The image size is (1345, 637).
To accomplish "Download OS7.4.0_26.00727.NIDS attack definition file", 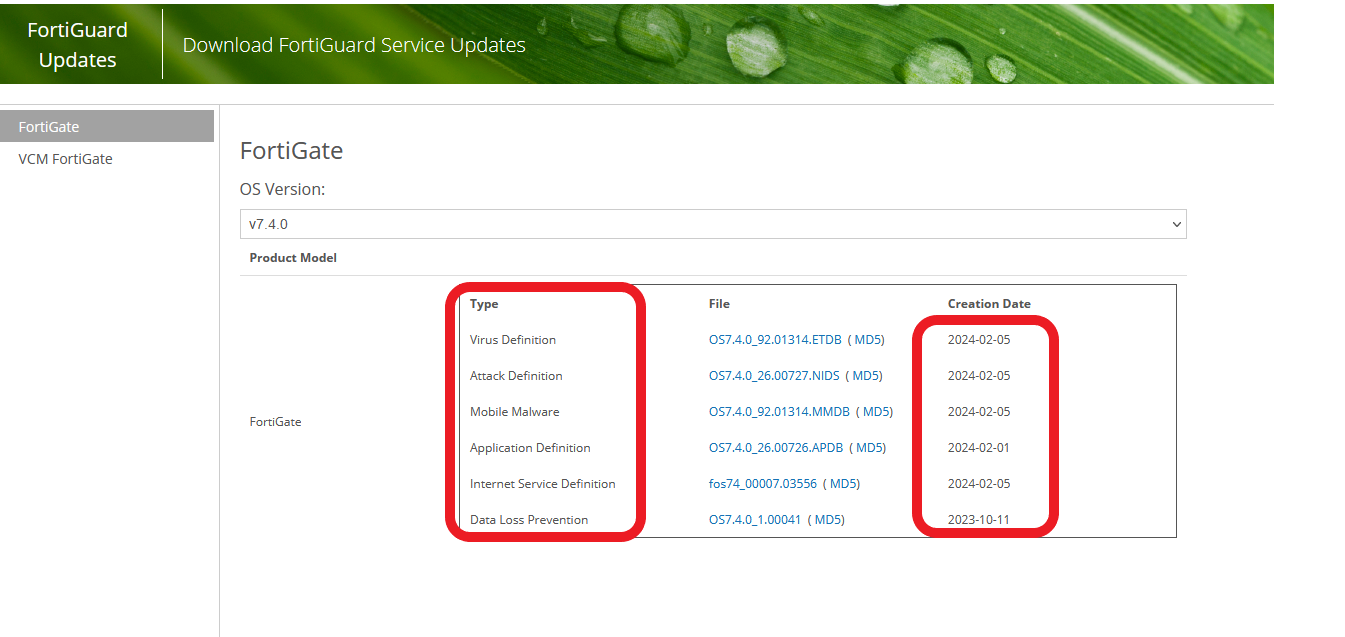I will (x=773, y=376).
